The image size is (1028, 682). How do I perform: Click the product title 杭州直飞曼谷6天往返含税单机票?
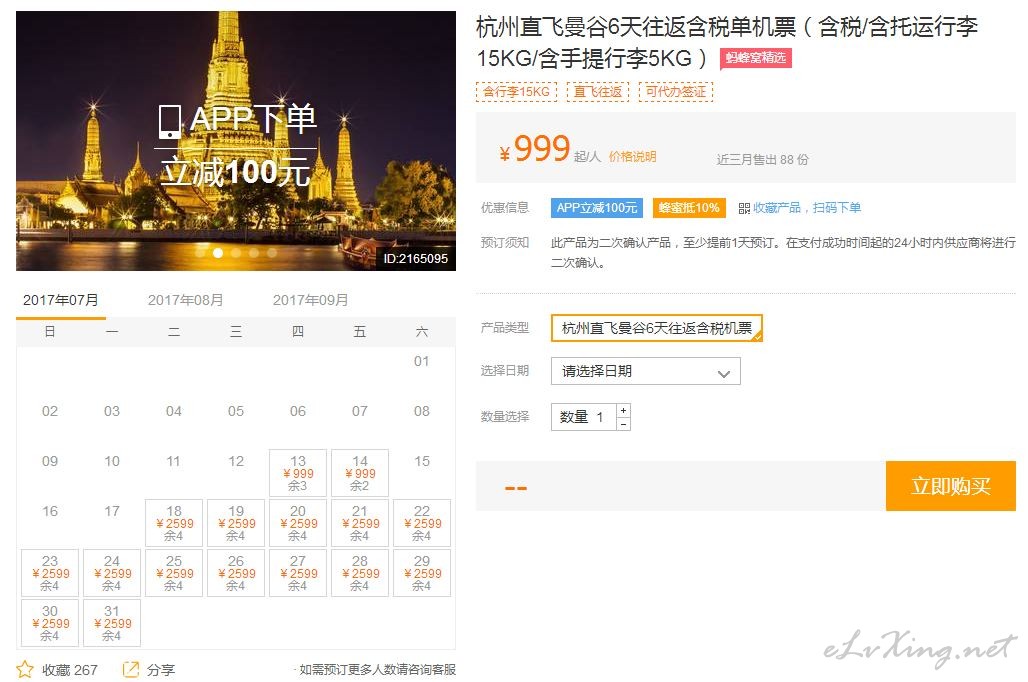pyautogui.click(x=726, y=42)
